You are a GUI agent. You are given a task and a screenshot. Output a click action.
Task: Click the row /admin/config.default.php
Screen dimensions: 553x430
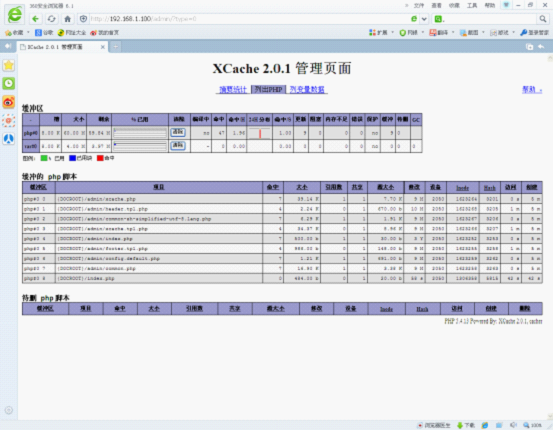282,259
